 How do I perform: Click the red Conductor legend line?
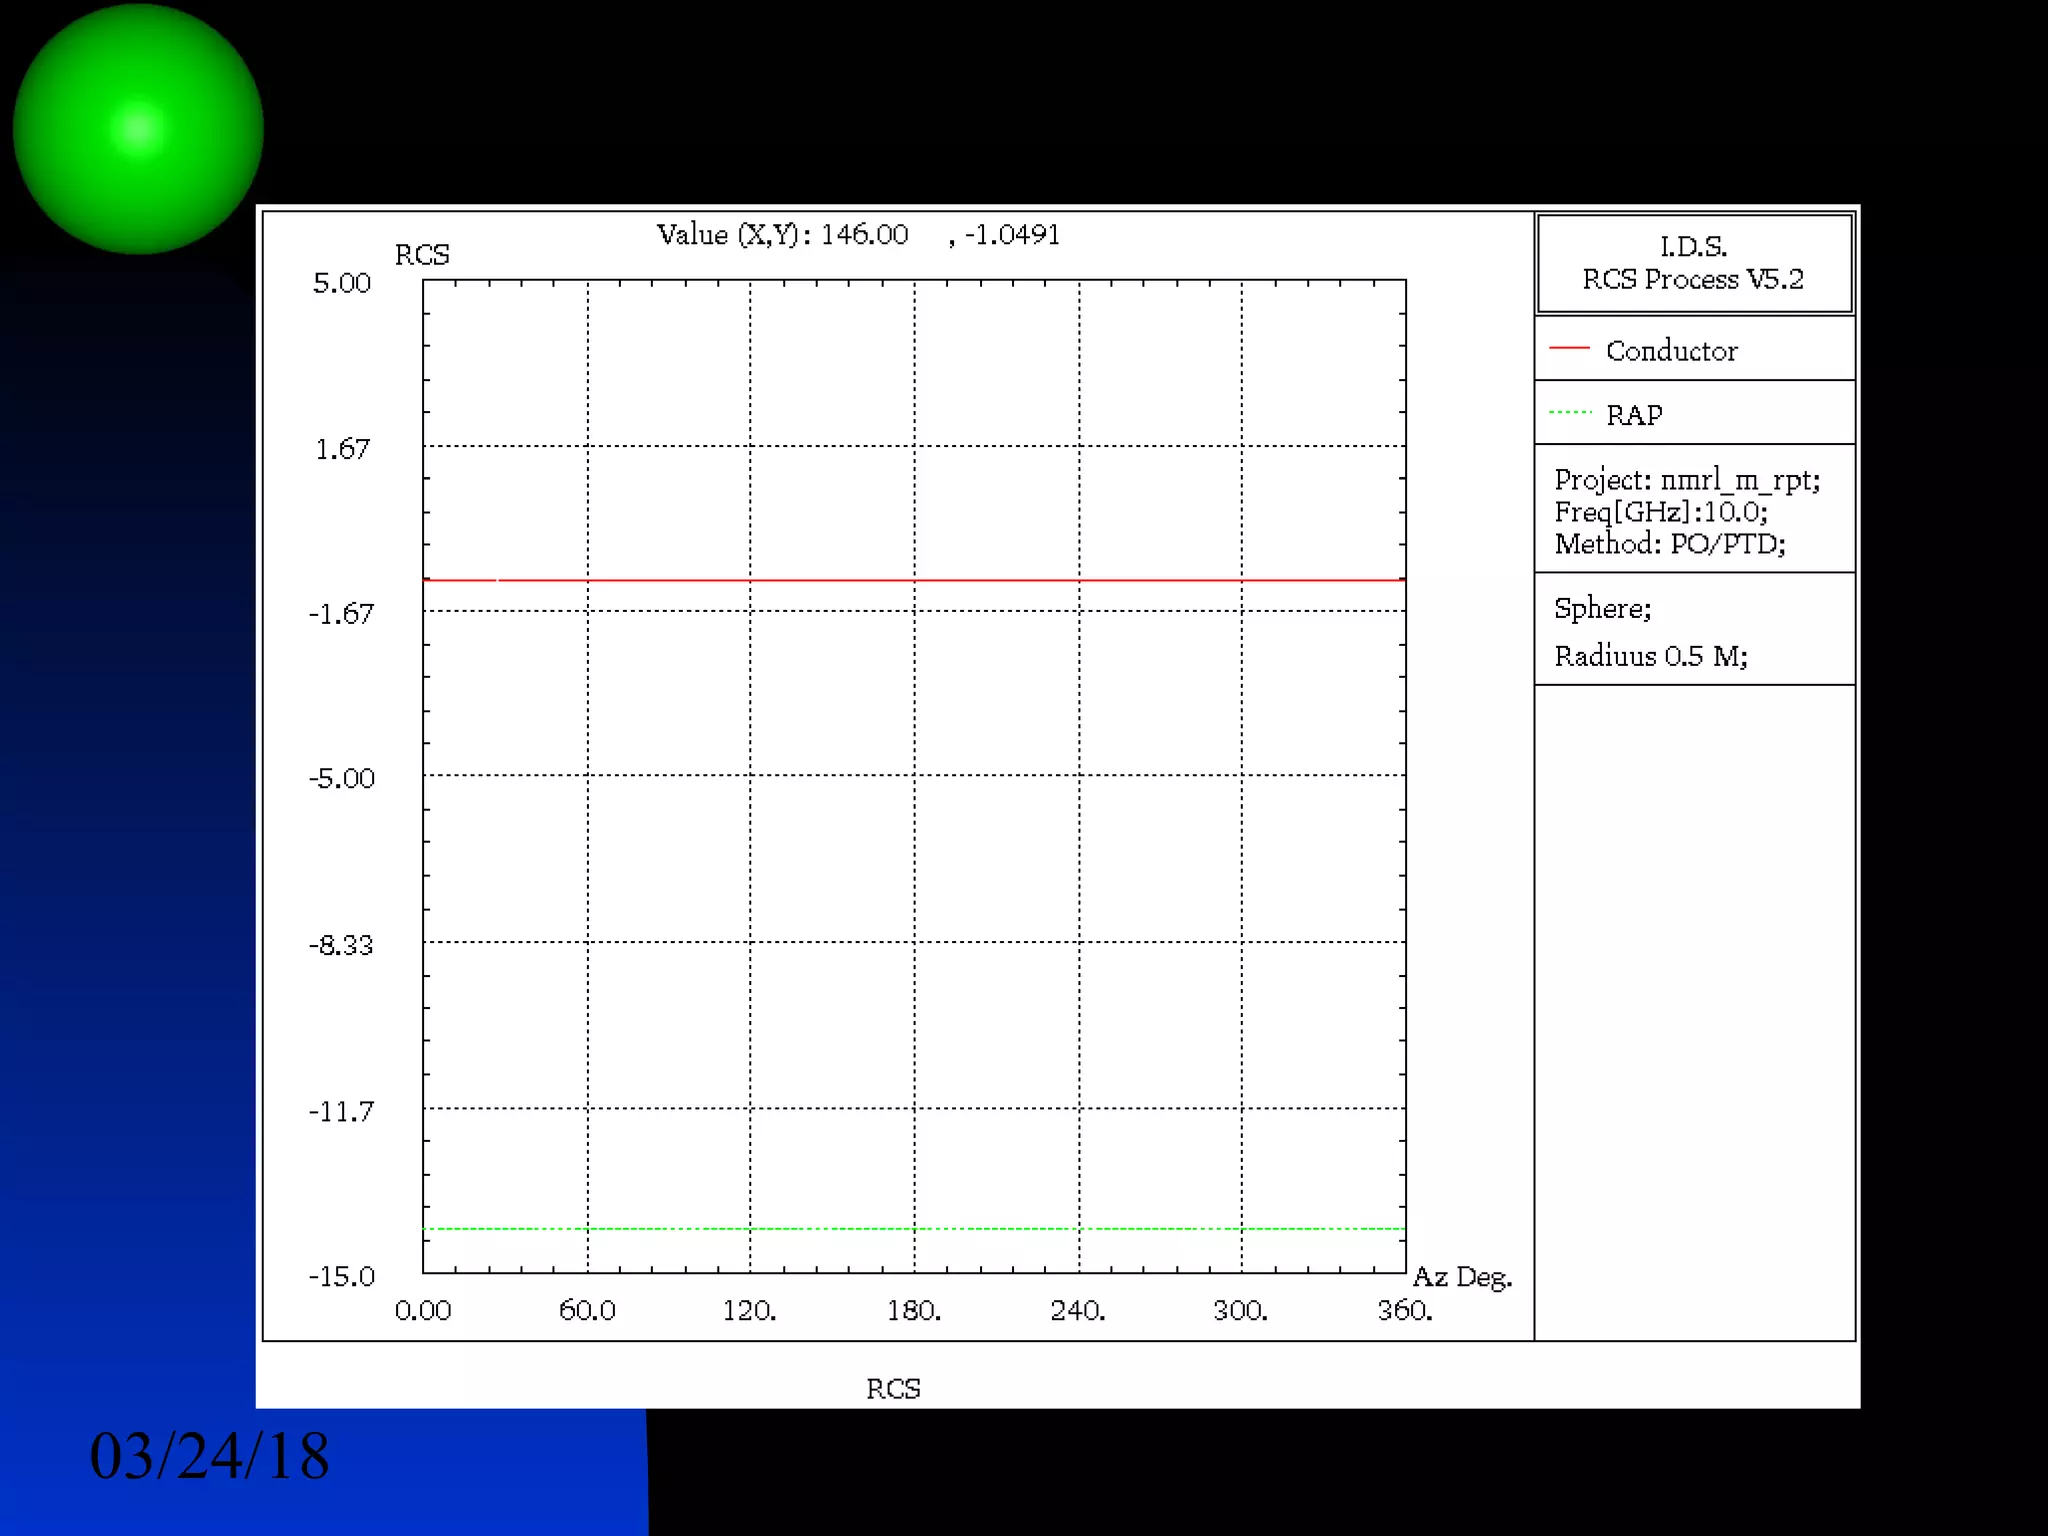point(1568,348)
